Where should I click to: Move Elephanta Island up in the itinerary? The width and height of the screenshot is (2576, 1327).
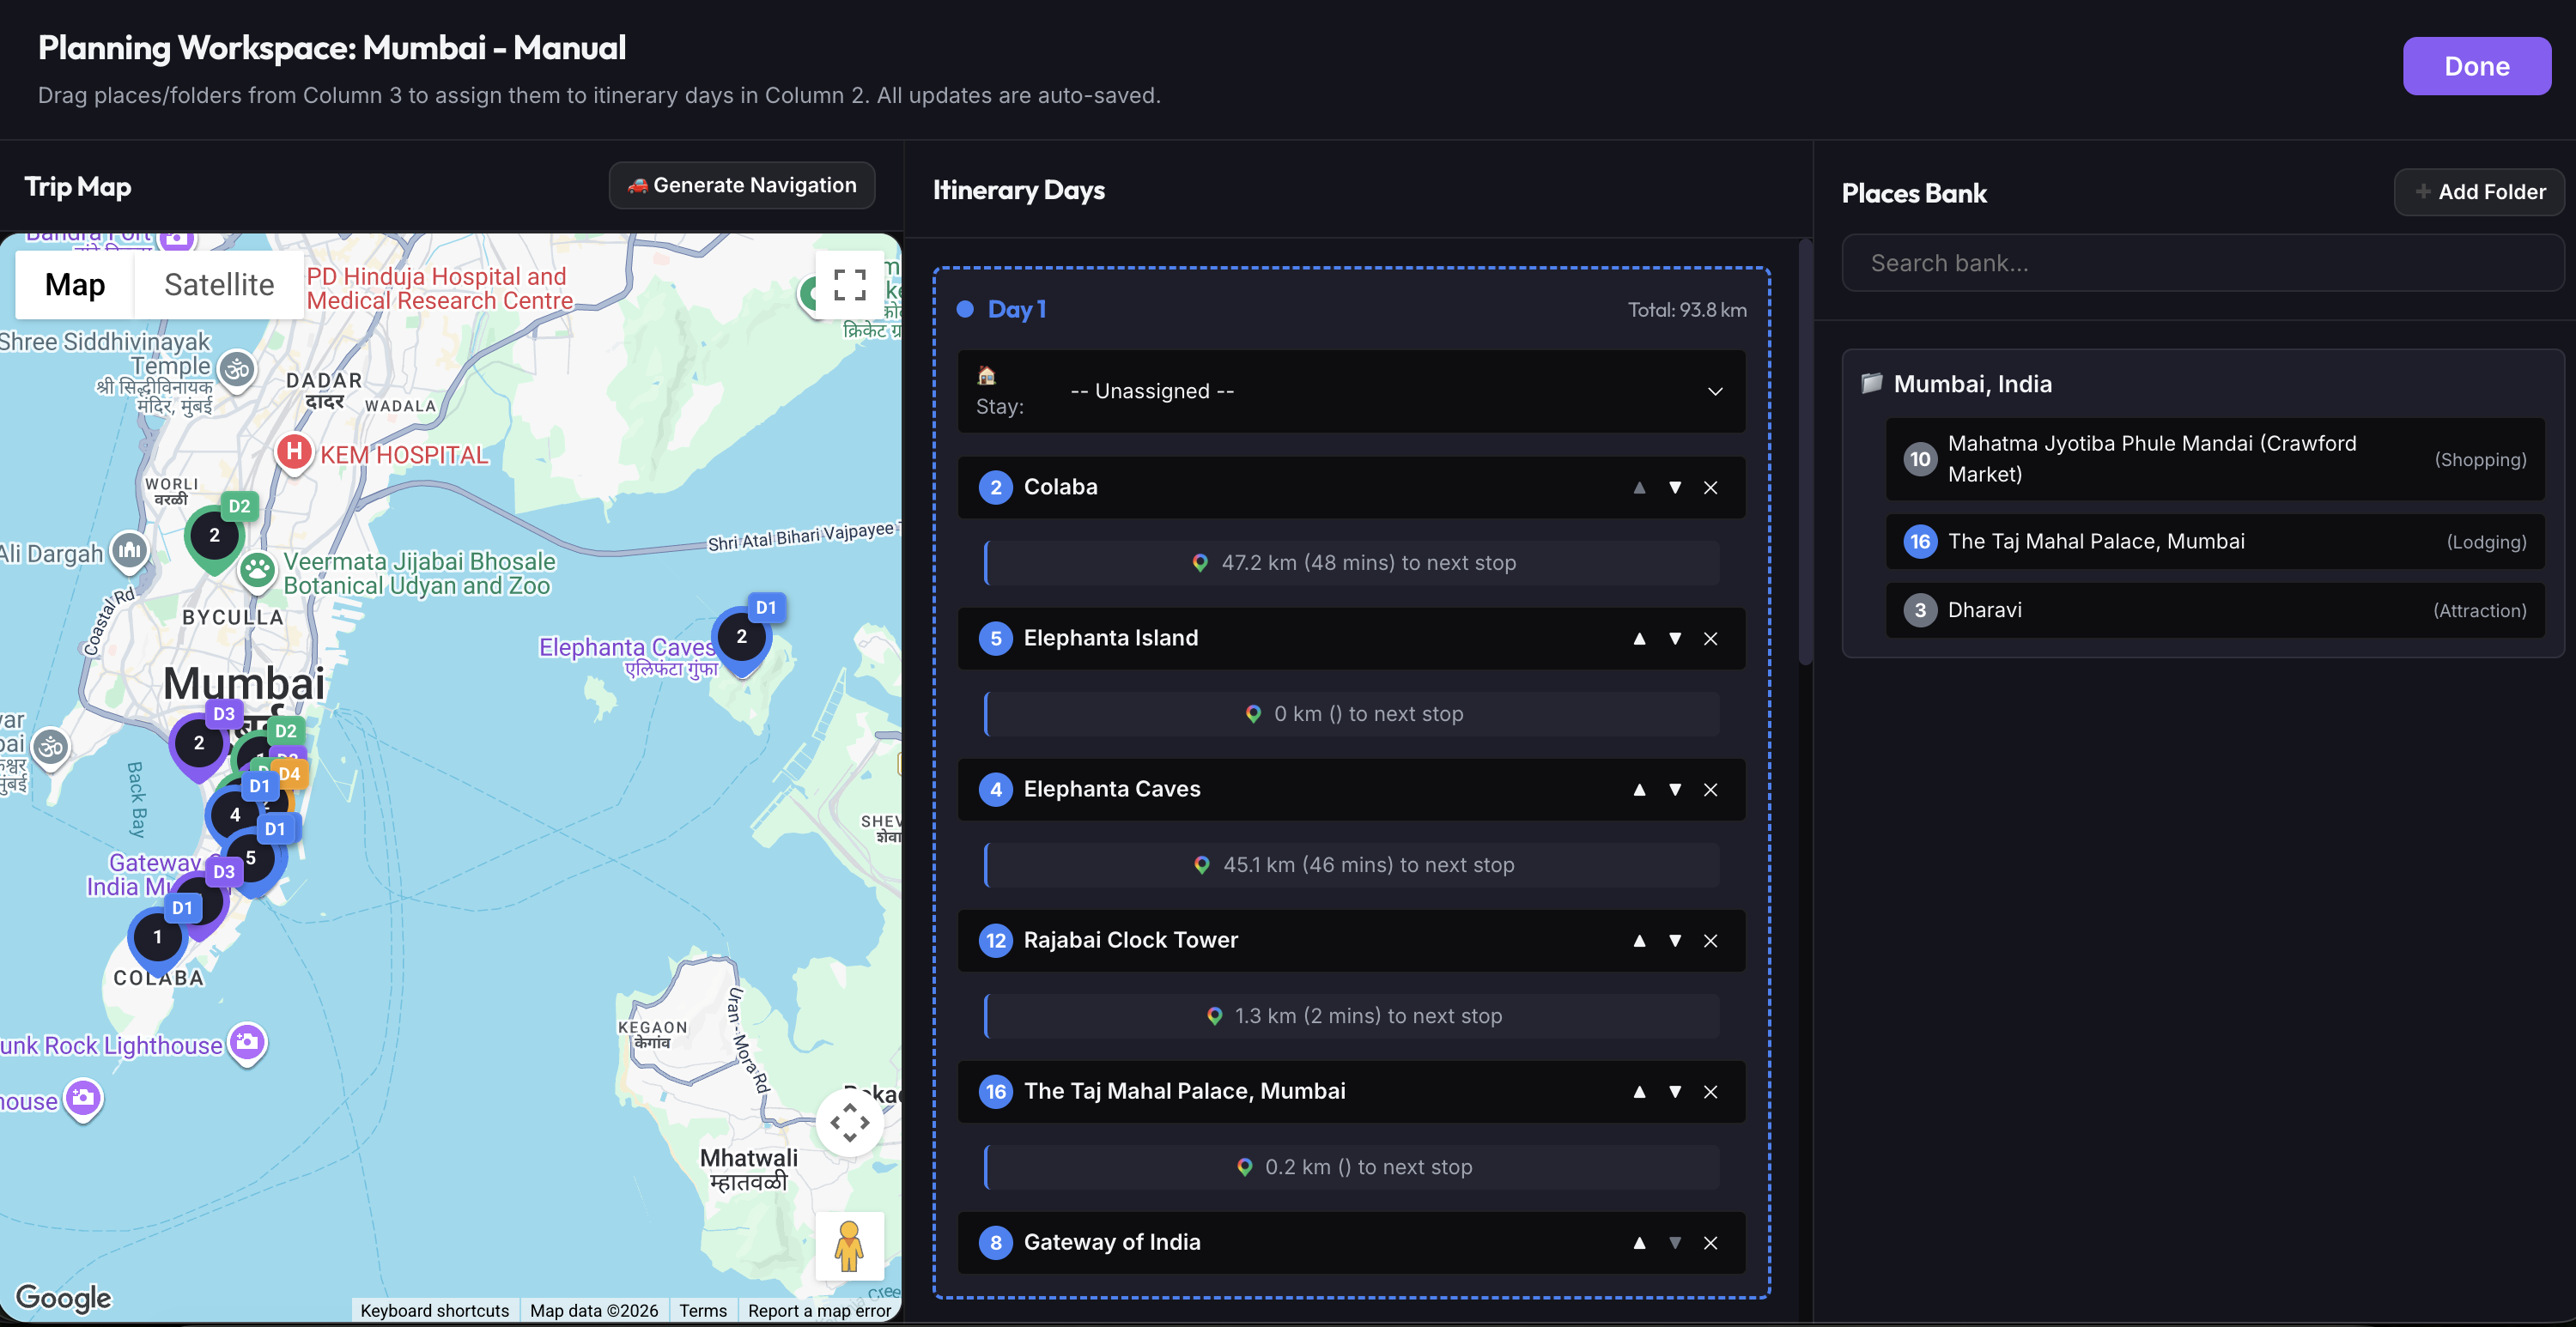1639,638
